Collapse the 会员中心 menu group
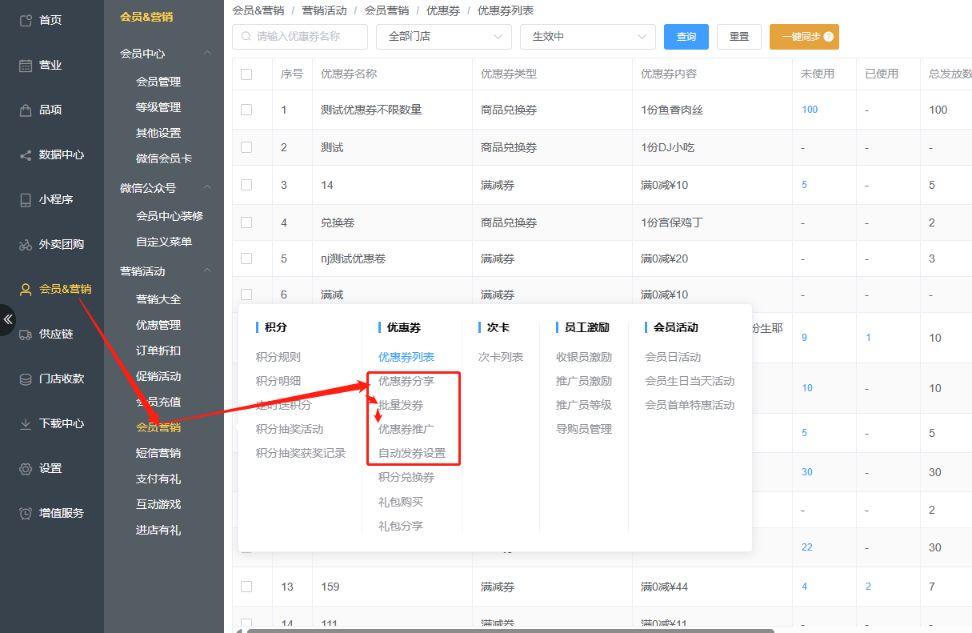This screenshot has height=633, width=972. click(208, 53)
